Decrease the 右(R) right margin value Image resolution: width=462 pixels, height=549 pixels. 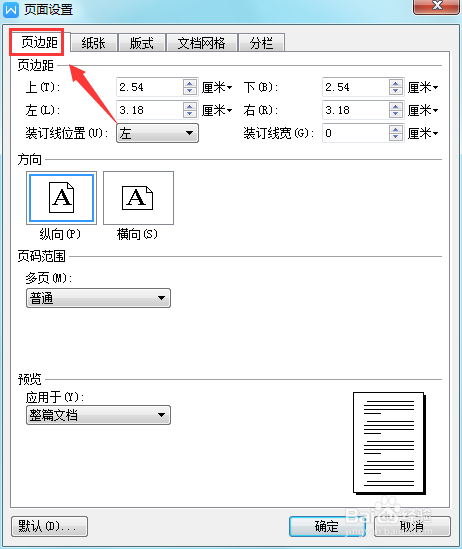[x=396, y=114]
